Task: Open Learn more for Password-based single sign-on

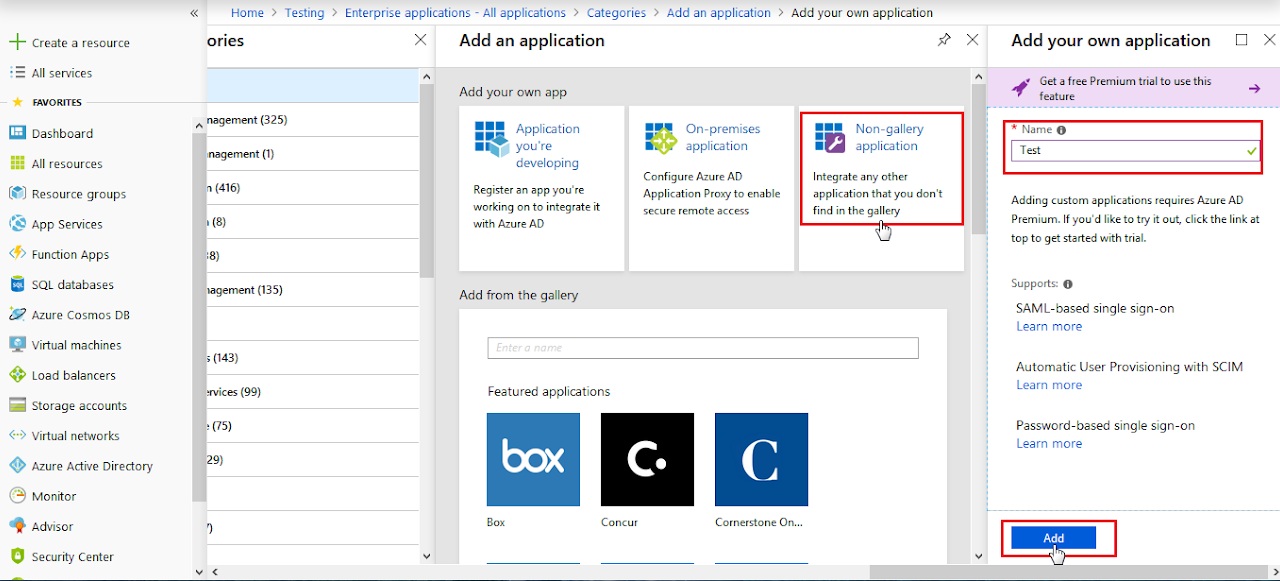Action: click(1049, 443)
